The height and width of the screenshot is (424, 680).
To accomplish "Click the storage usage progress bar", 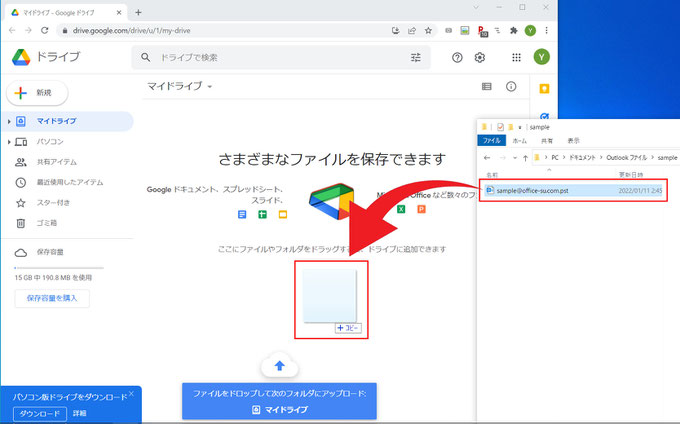I will point(59,268).
